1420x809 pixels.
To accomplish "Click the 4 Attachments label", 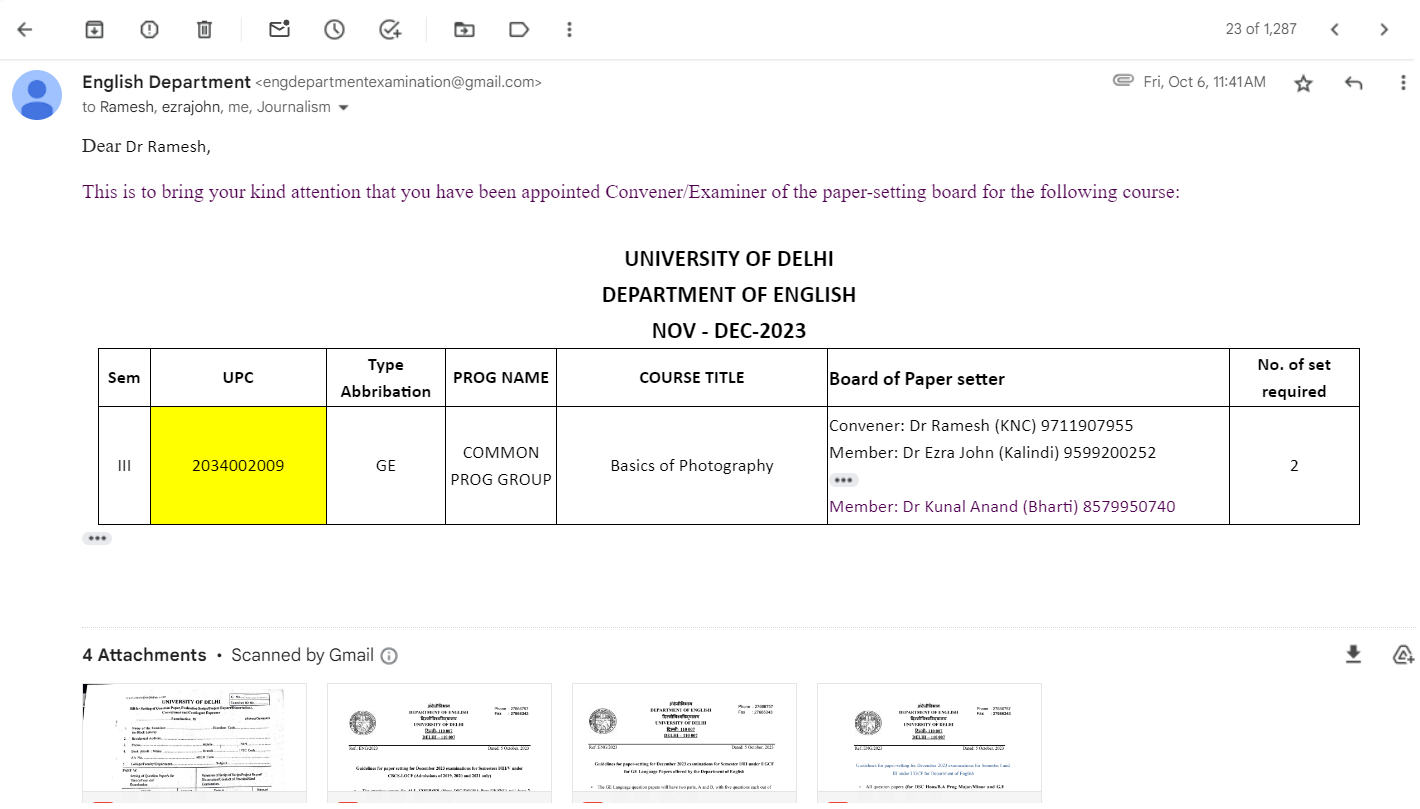I will 144,655.
